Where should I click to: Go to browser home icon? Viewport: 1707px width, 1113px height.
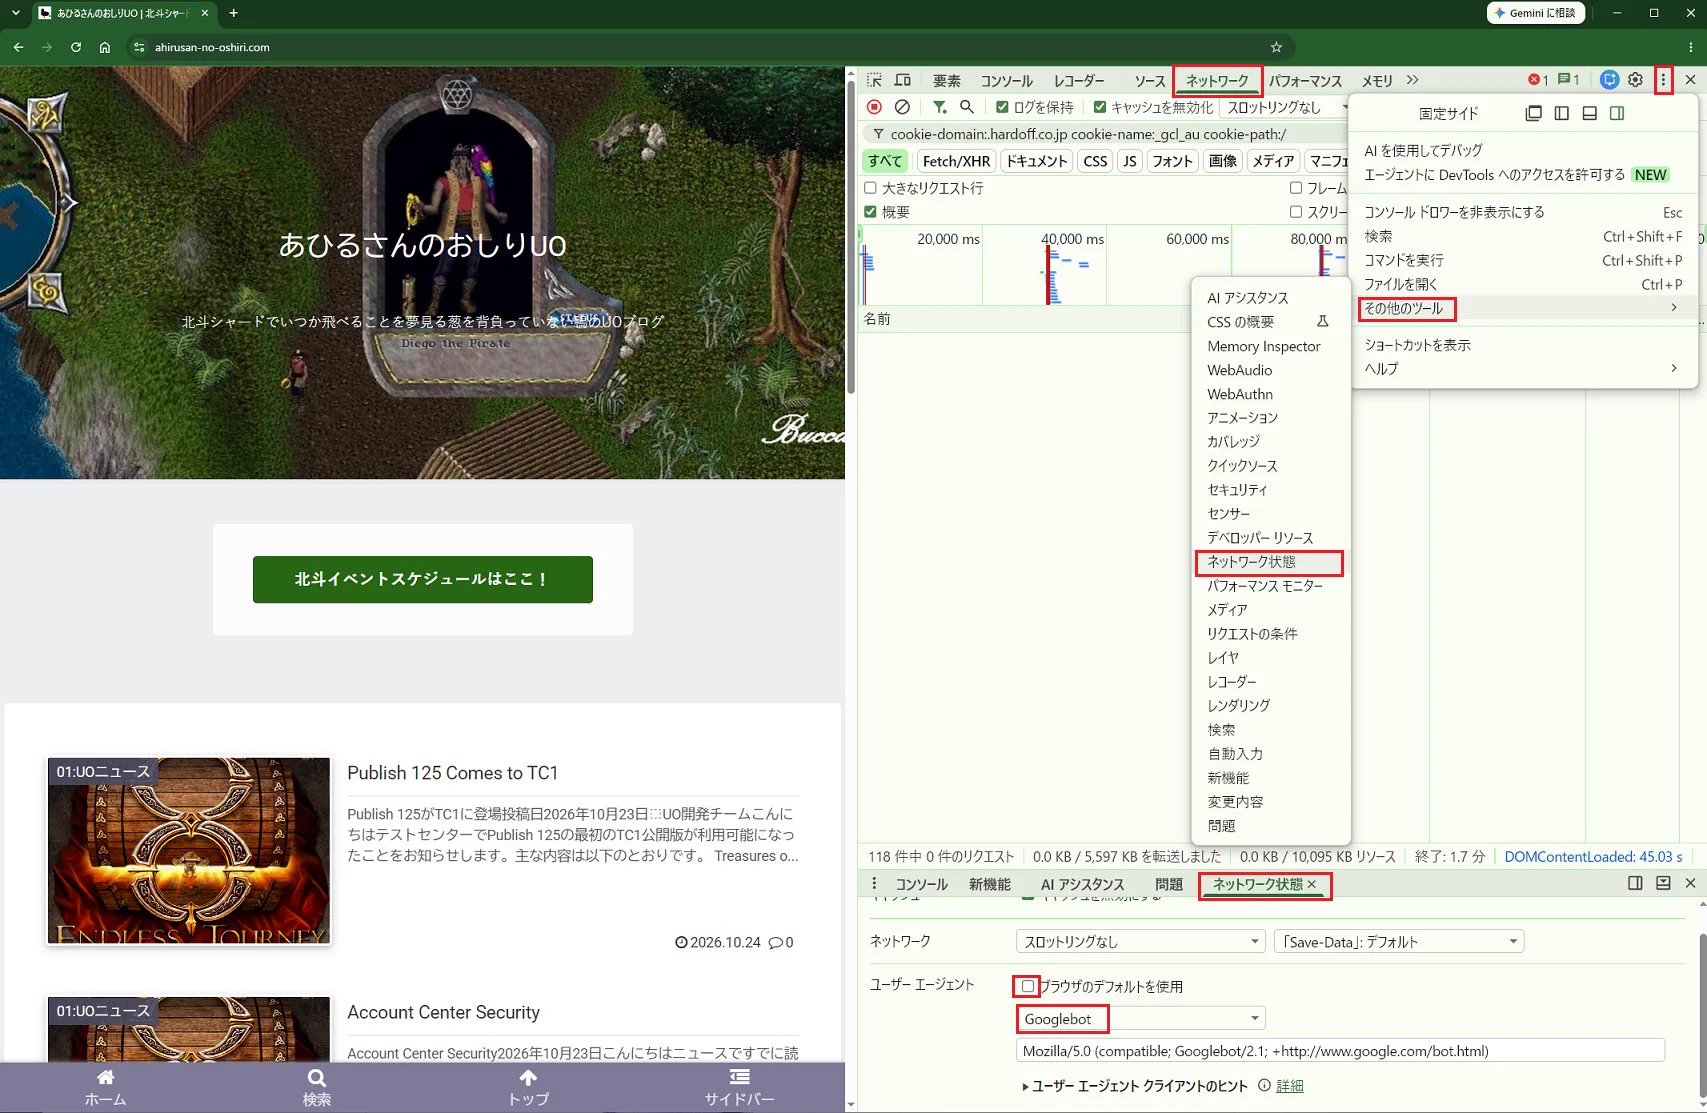tap(105, 47)
